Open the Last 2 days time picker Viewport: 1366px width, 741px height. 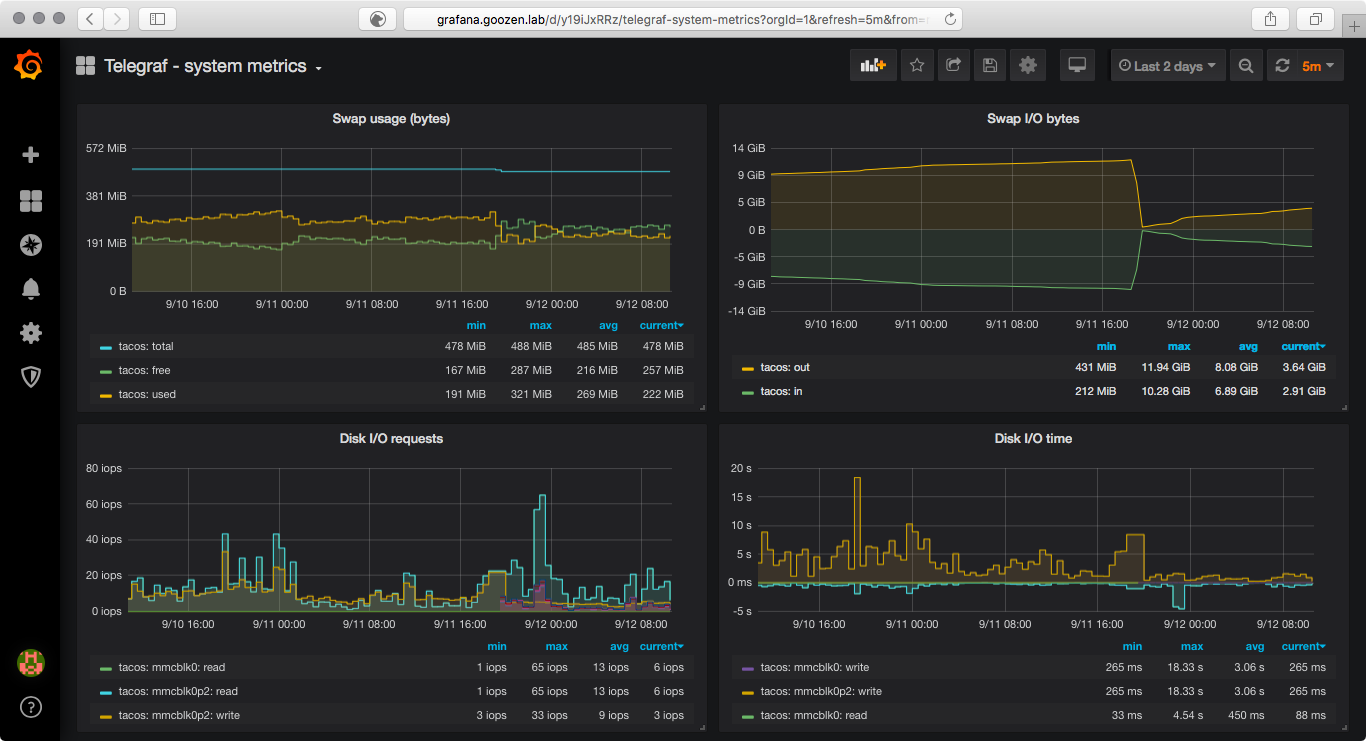pos(1168,66)
